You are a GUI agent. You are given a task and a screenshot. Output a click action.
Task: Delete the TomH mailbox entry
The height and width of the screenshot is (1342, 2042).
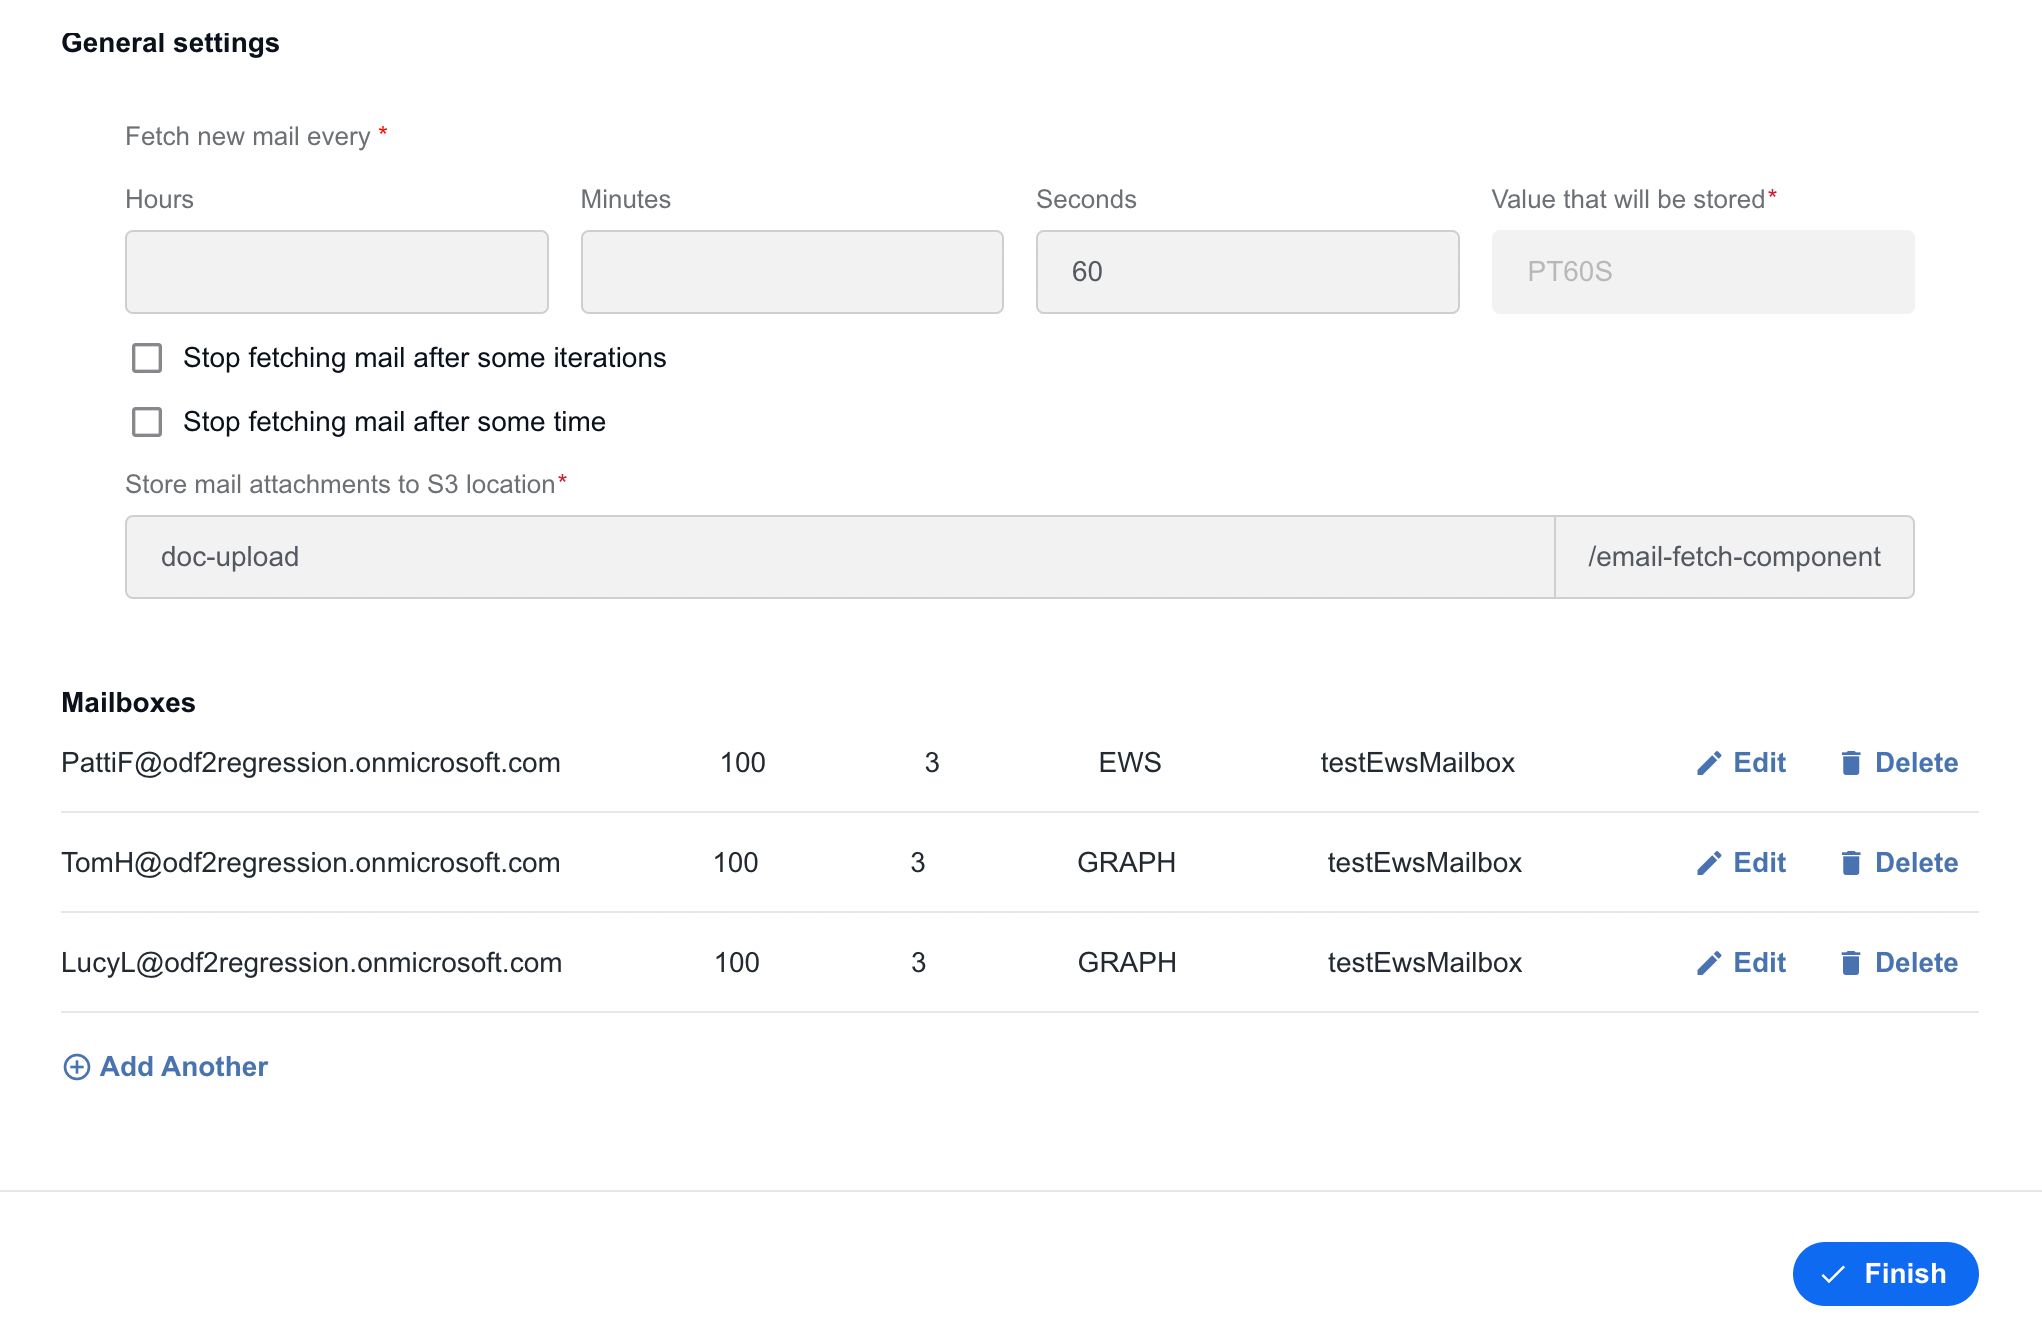(1899, 863)
